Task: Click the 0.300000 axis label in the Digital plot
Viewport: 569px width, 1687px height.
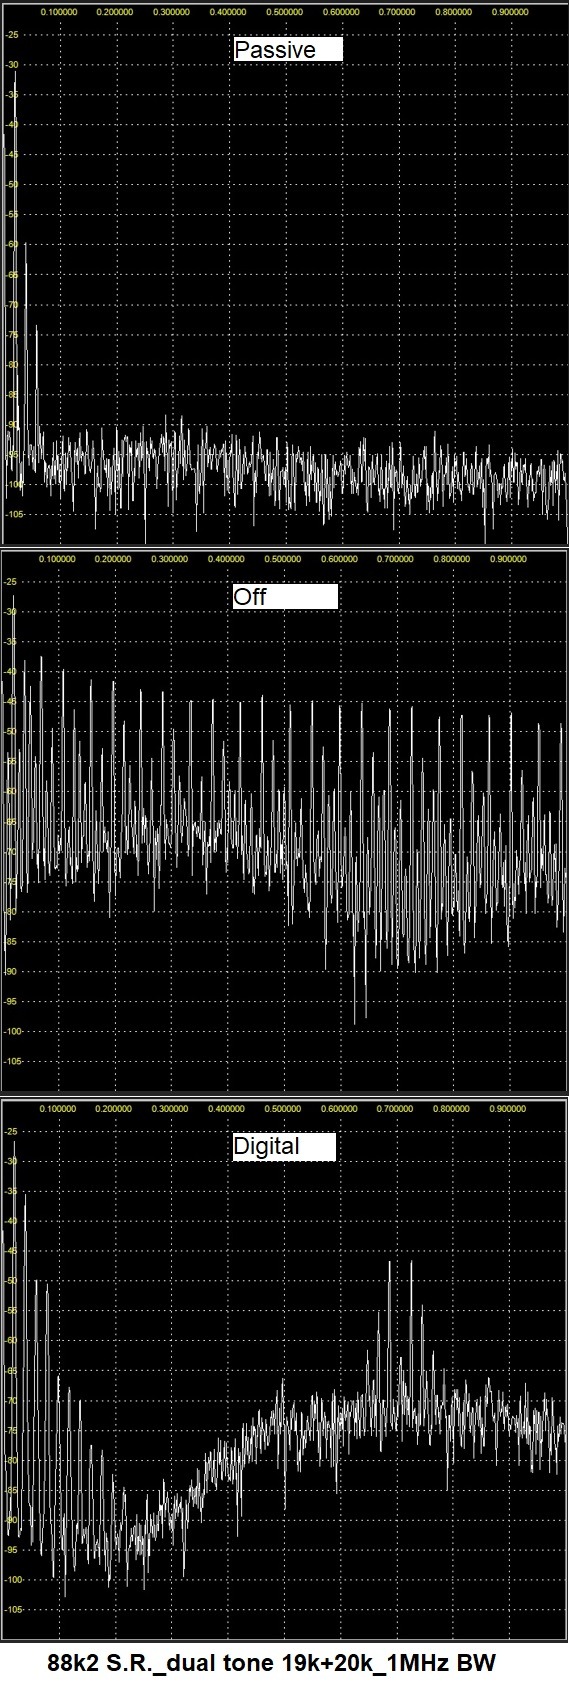Action: 171,1108
